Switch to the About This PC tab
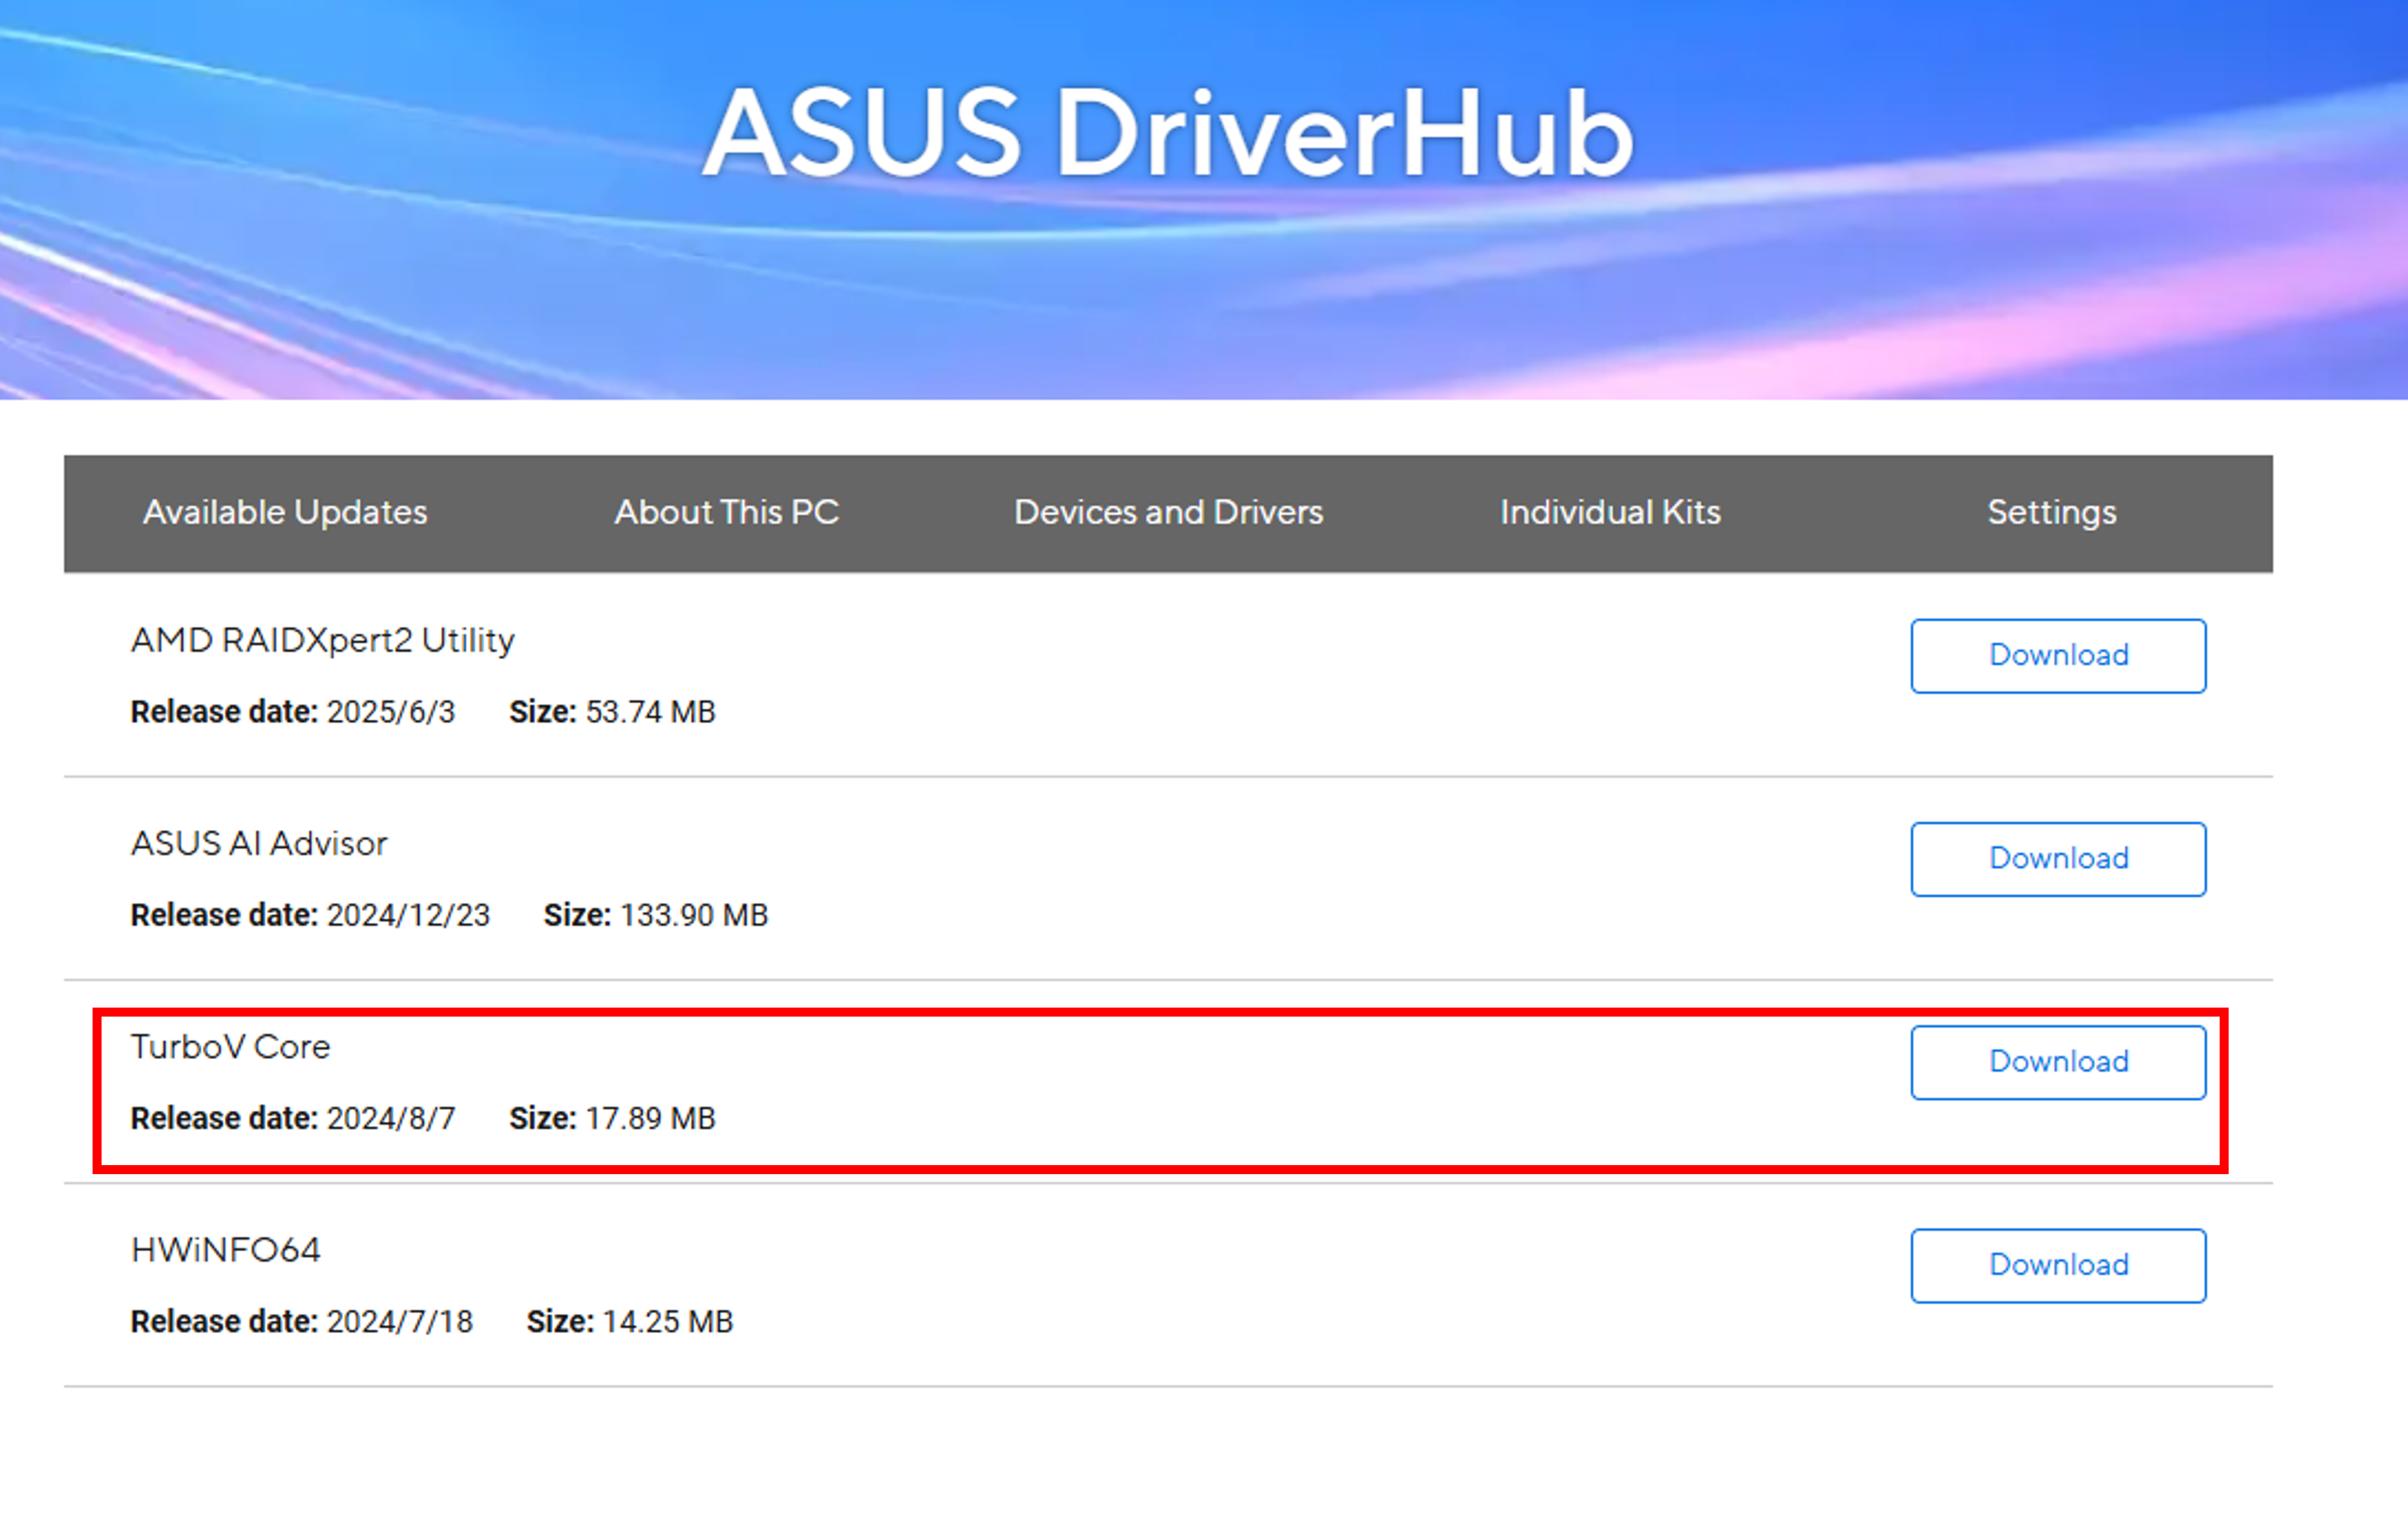Viewport: 2408px width, 1540px height. pos(727,513)
